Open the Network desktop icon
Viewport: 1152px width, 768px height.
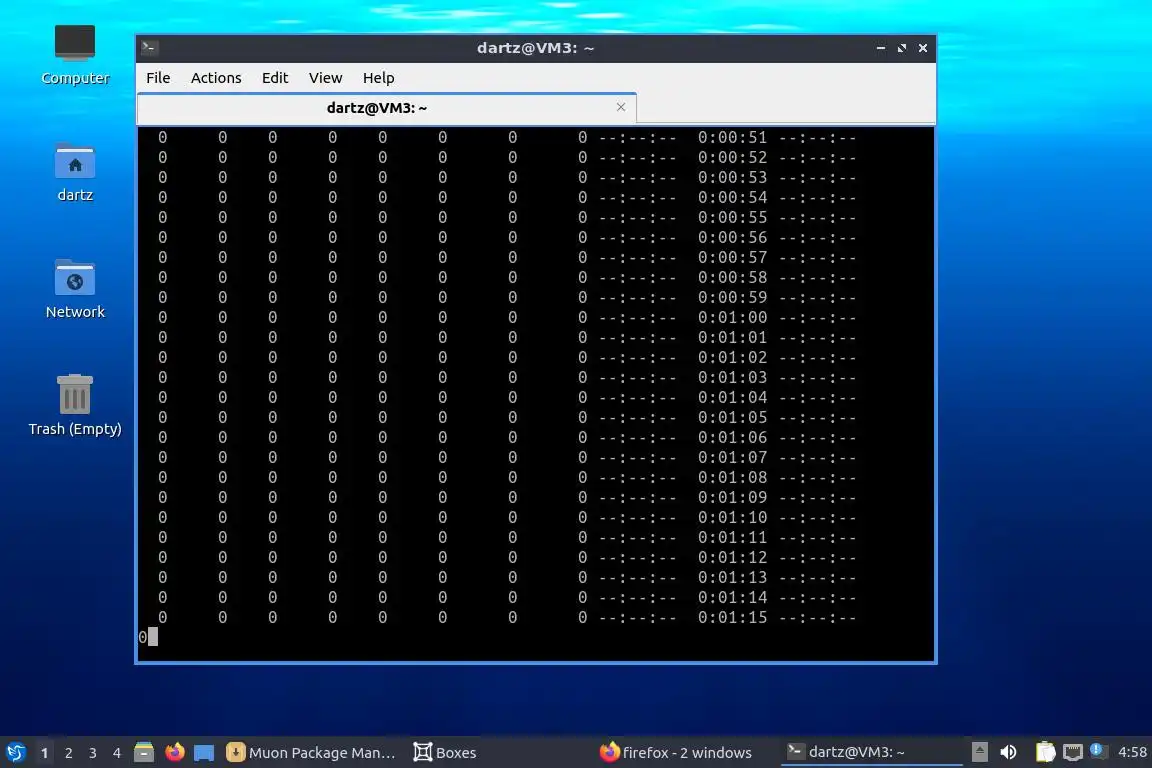tap(75, 289)
